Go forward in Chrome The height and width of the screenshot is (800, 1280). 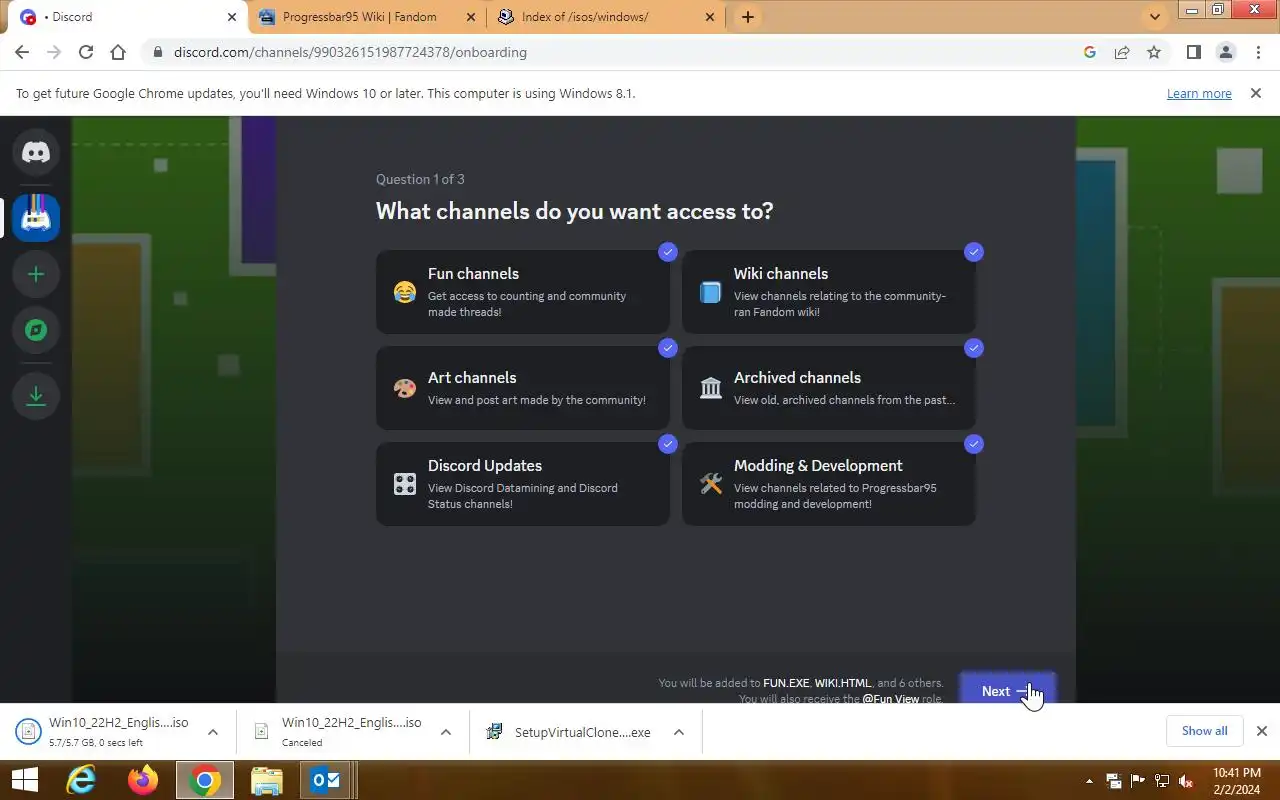click(x=54, y=52)
